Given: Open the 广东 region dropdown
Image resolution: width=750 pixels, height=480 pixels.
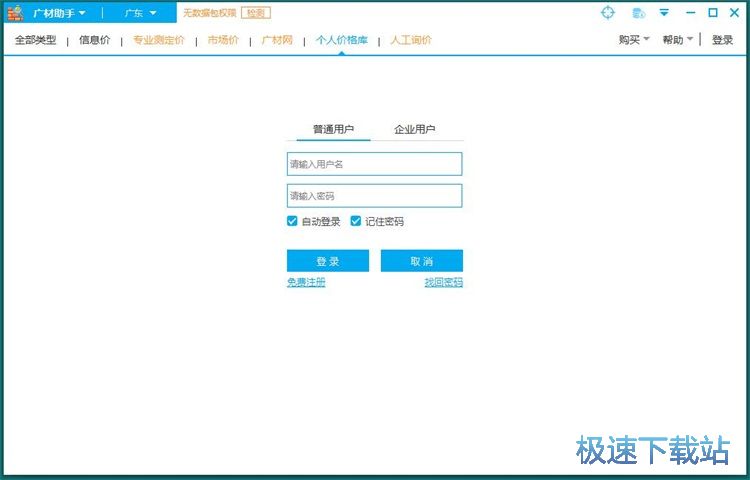Looking at the screenshot, I should point(140,13).
